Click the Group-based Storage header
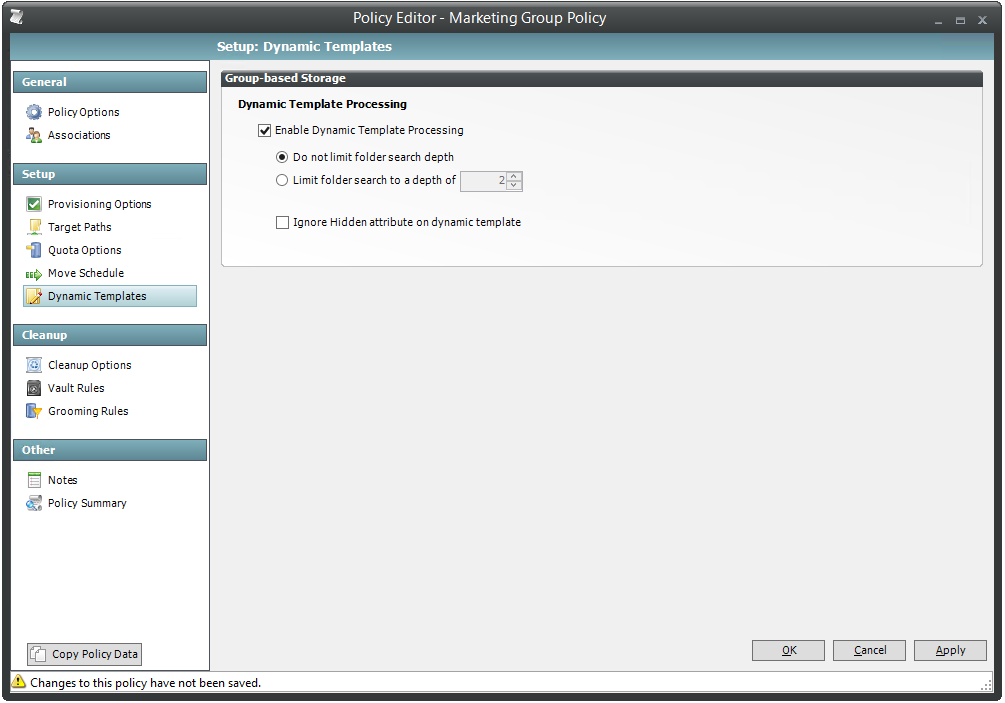 [602, 78]
